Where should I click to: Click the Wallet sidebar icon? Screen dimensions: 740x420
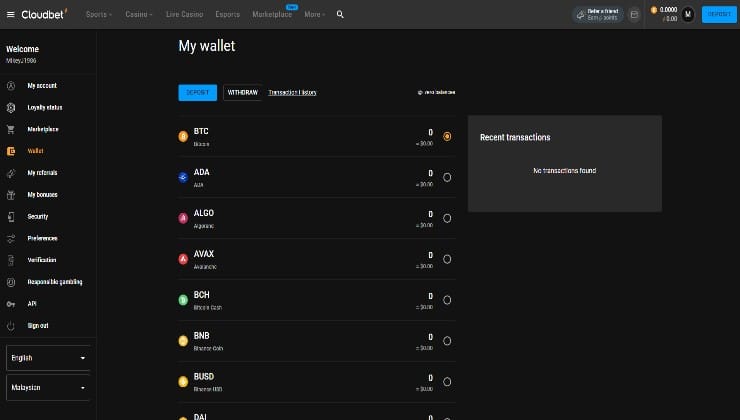11,151
